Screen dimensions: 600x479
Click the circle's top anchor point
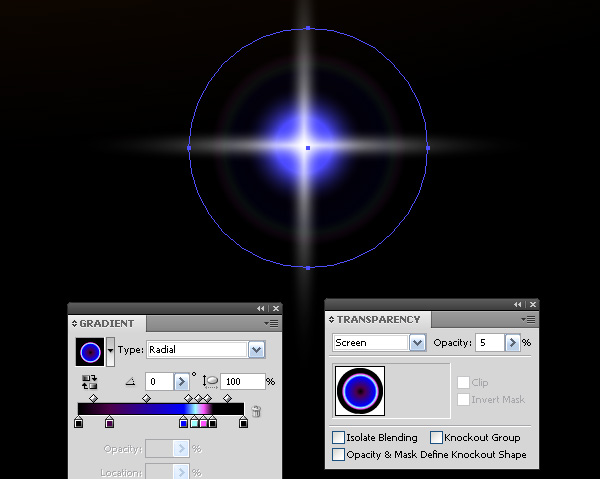pyautogui.click(x=308, y=28)
